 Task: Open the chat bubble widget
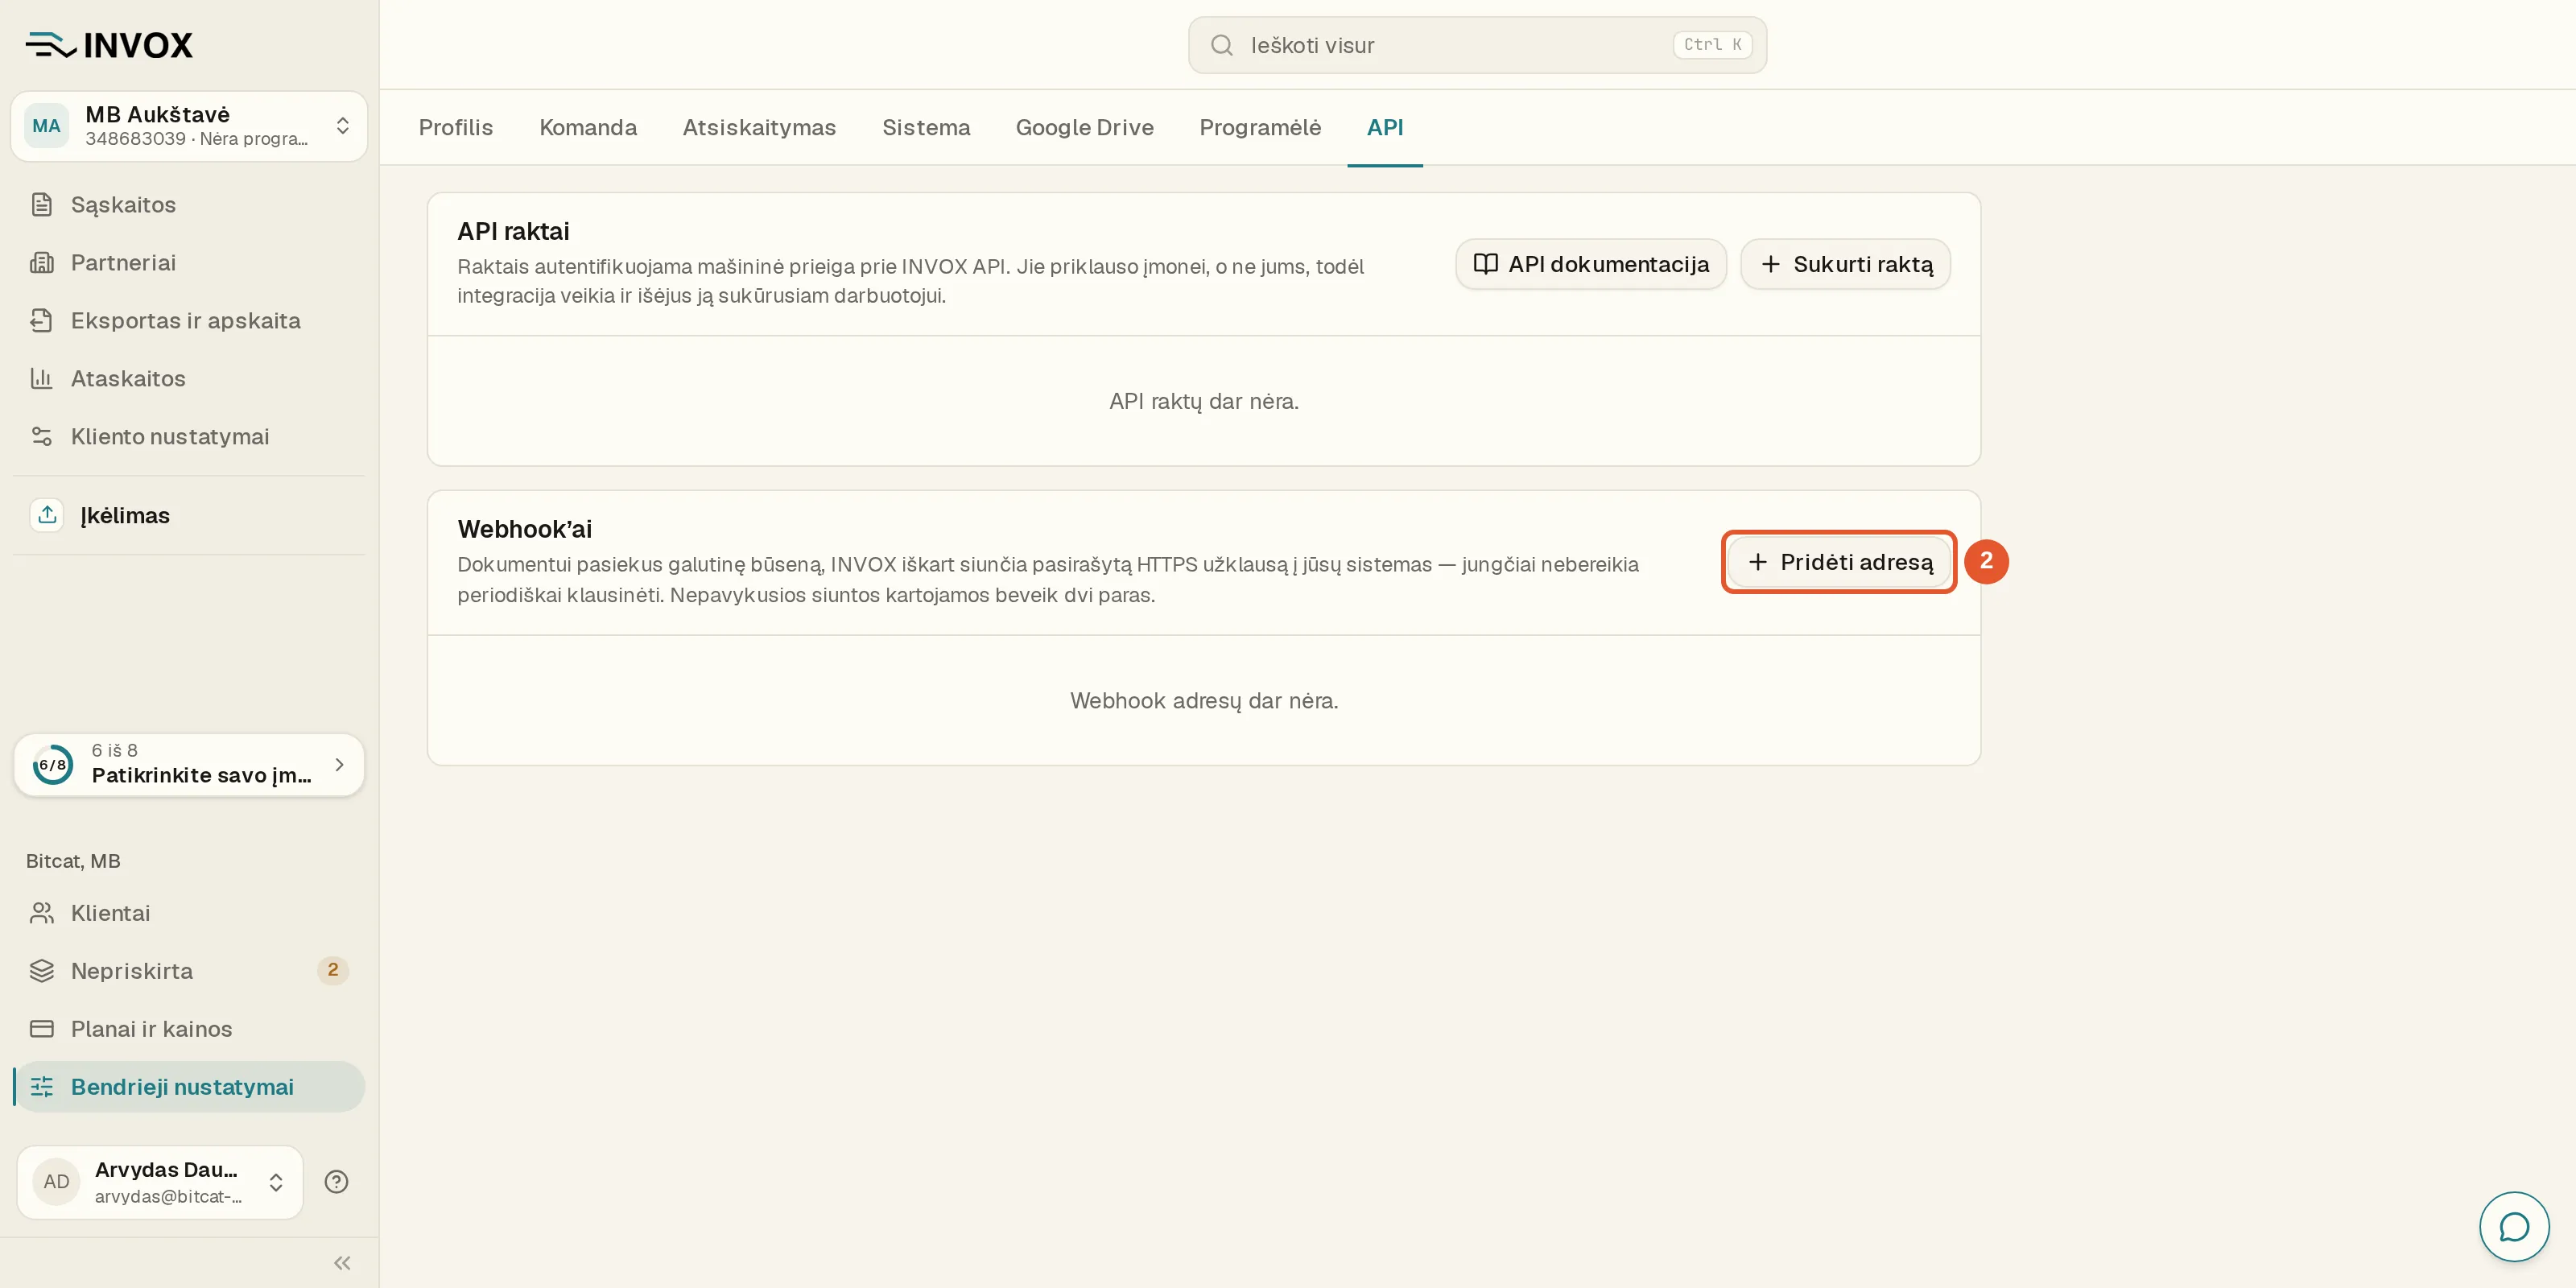[2514, 1226]
